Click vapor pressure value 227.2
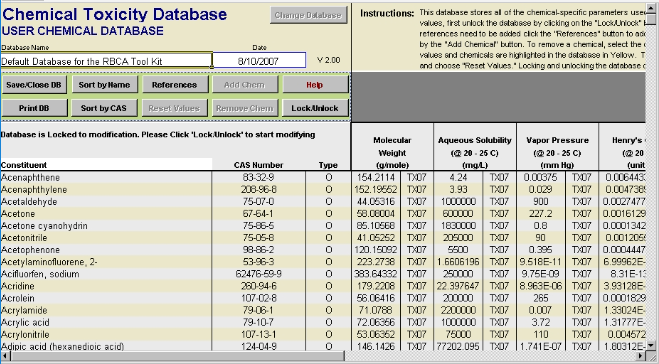 click(x=540, y=214)
